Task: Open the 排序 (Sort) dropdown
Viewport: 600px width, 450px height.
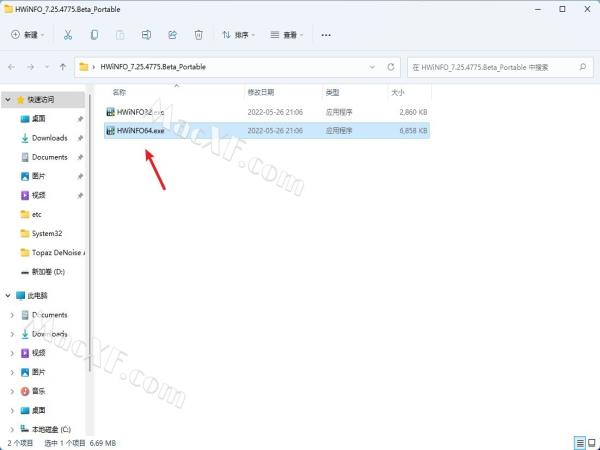Action: [x=238, y=35]
